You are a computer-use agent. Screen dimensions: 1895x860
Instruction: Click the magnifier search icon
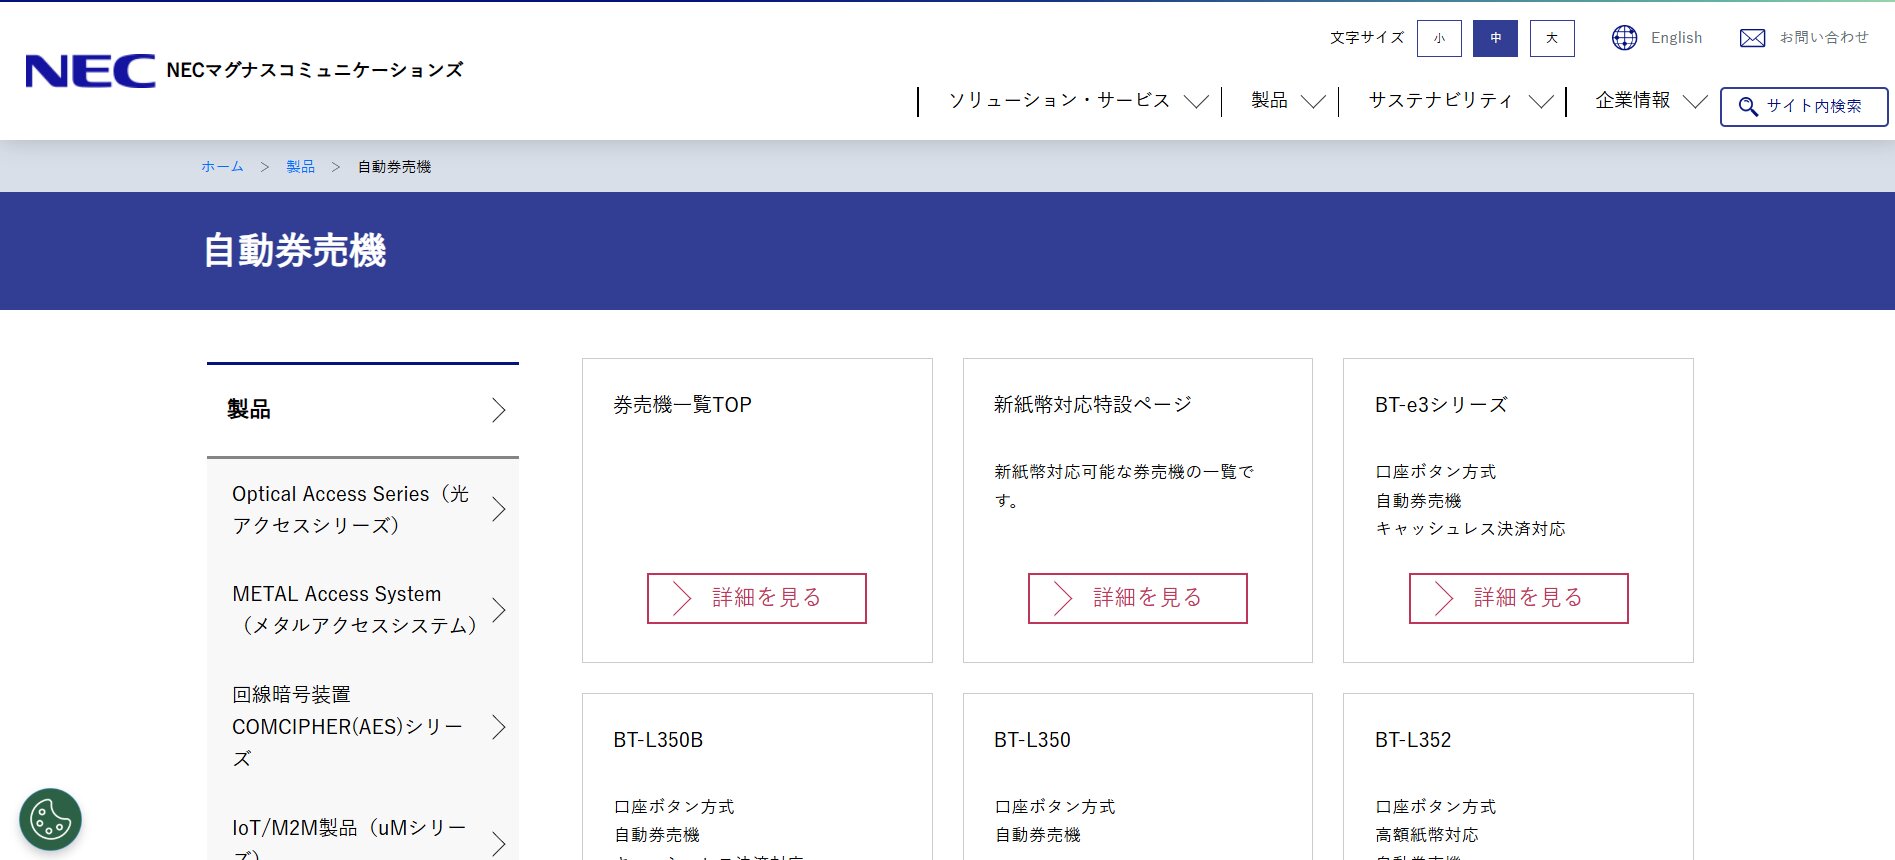coord(1748,107)
